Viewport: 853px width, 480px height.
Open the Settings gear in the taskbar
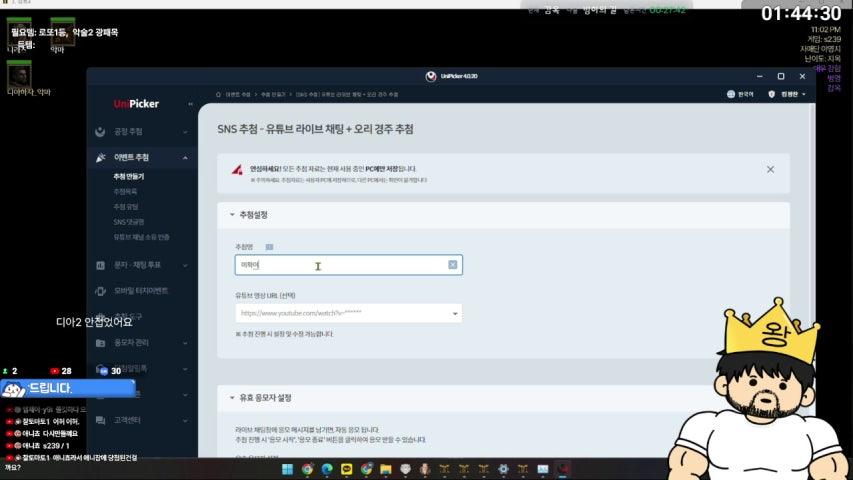503,469
